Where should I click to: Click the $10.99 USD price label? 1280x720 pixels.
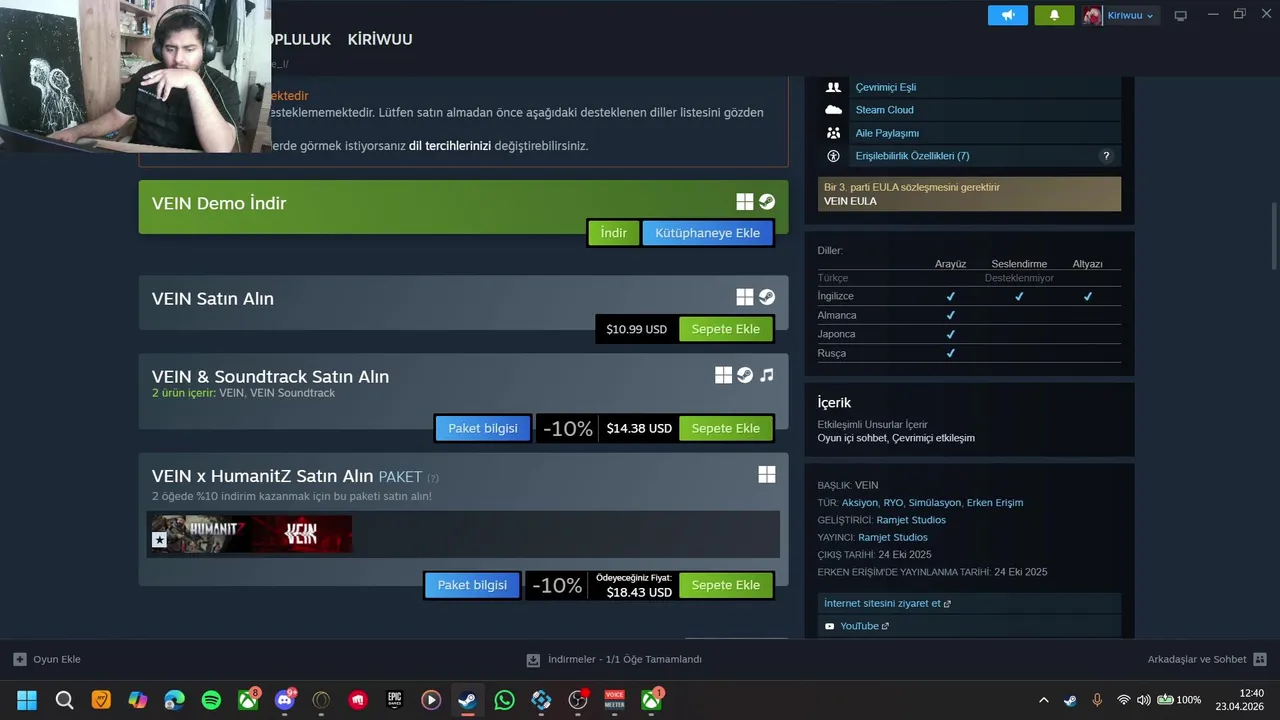pyautogui.click(x=636, y=329)
